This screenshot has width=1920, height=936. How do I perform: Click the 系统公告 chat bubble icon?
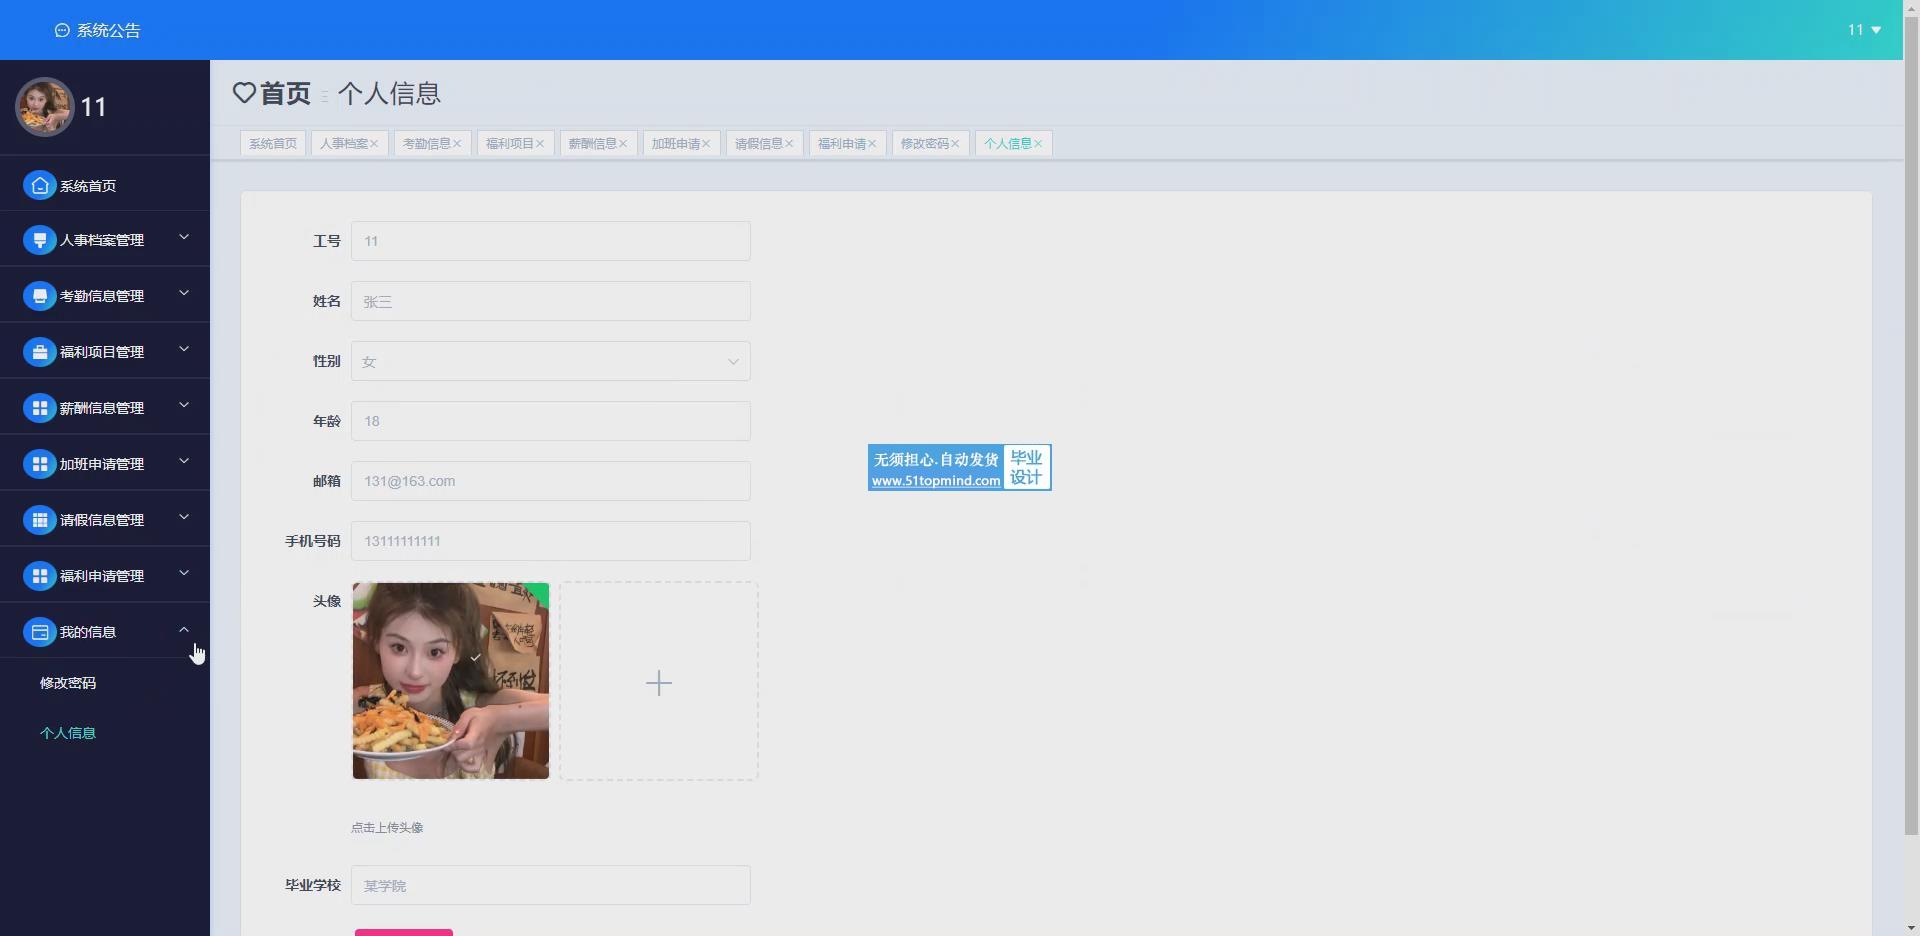click(62, 31)
